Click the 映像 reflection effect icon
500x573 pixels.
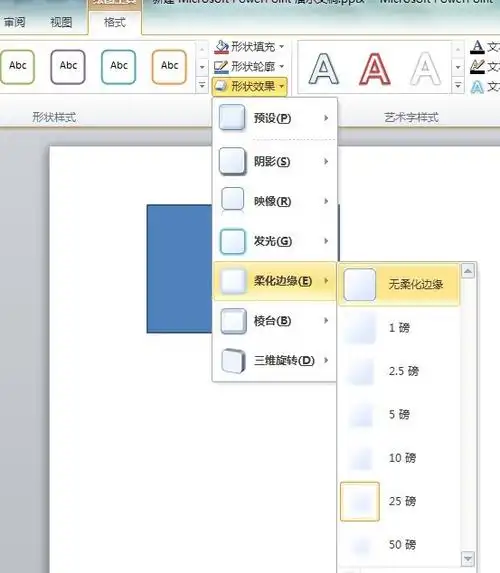pos(232,200)
